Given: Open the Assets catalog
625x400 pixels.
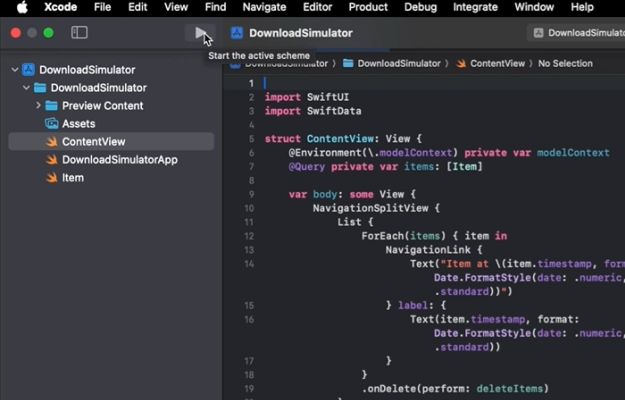Looking at the screenshot, I should [79, 124].
